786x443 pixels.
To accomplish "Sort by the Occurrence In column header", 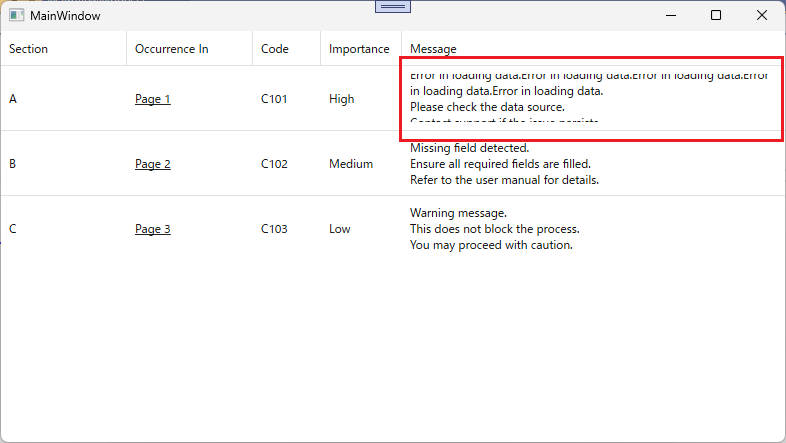I will click(x=189, y=49).
